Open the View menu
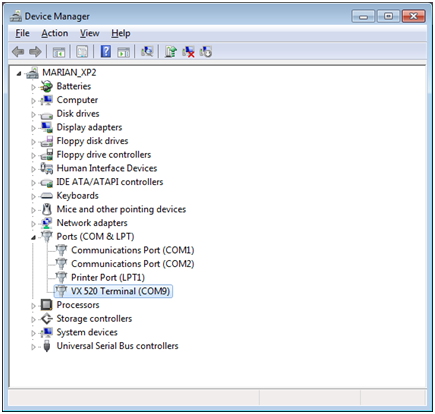This screenshot has height=414, width=435. click(x=89, y=33)
